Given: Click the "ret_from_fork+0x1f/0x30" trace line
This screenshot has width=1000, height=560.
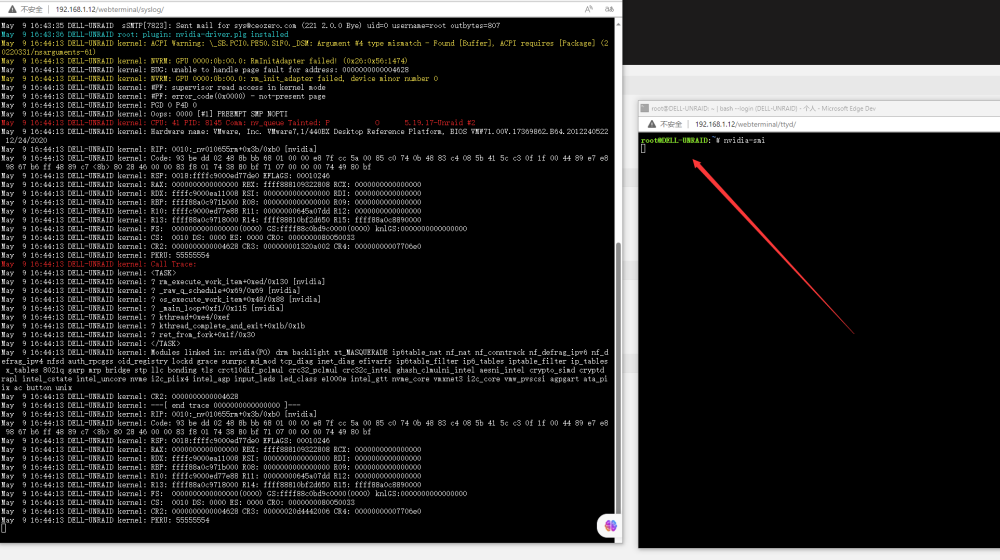Looking at the screenshot, I should point(128,335).
